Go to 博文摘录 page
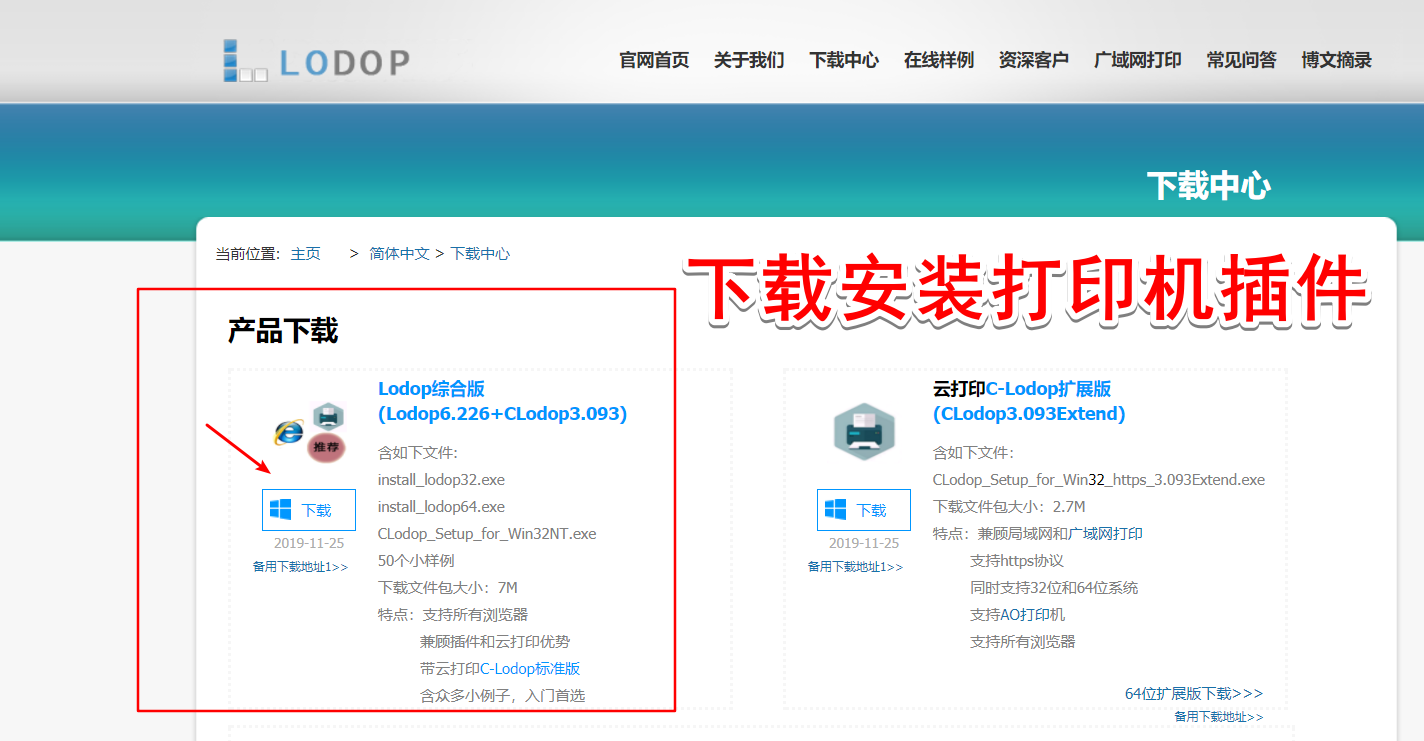The height and width of the screenshot is (741, 1424). click(x=1337, y=60)
